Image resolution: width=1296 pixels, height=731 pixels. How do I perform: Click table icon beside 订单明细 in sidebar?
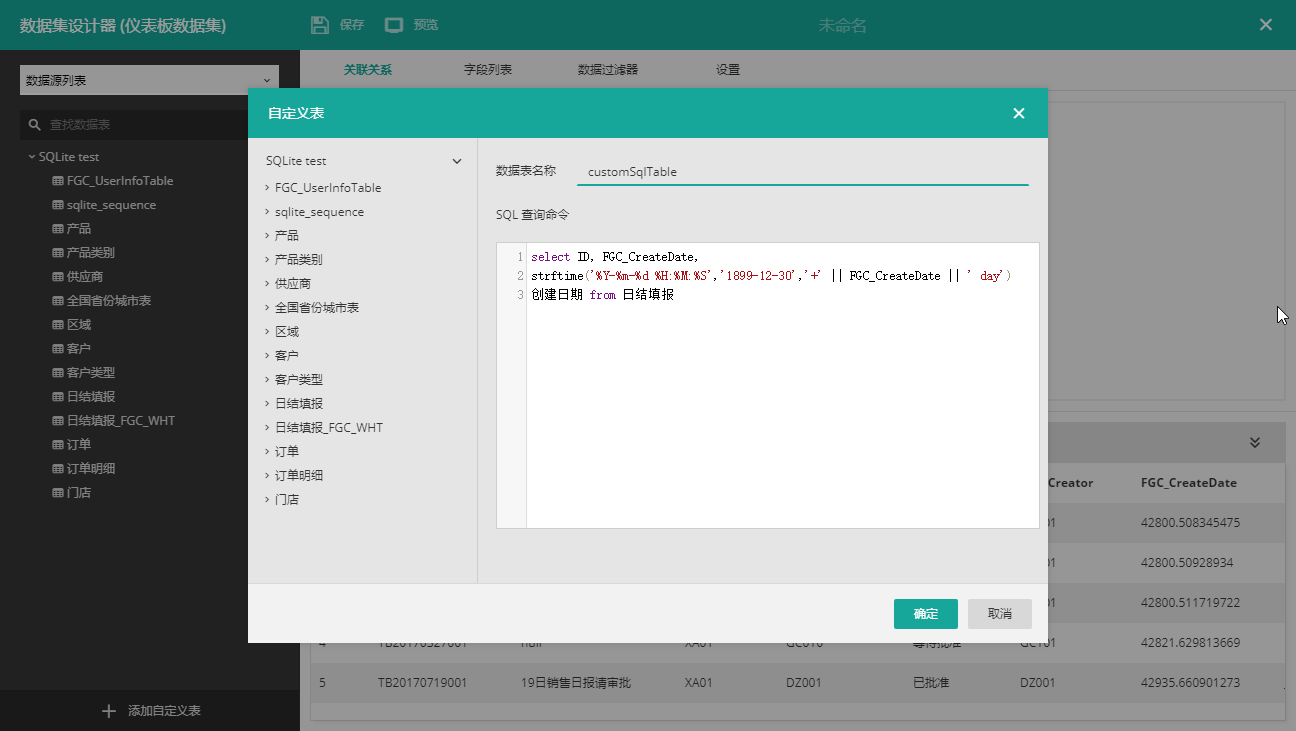point(58,469)
